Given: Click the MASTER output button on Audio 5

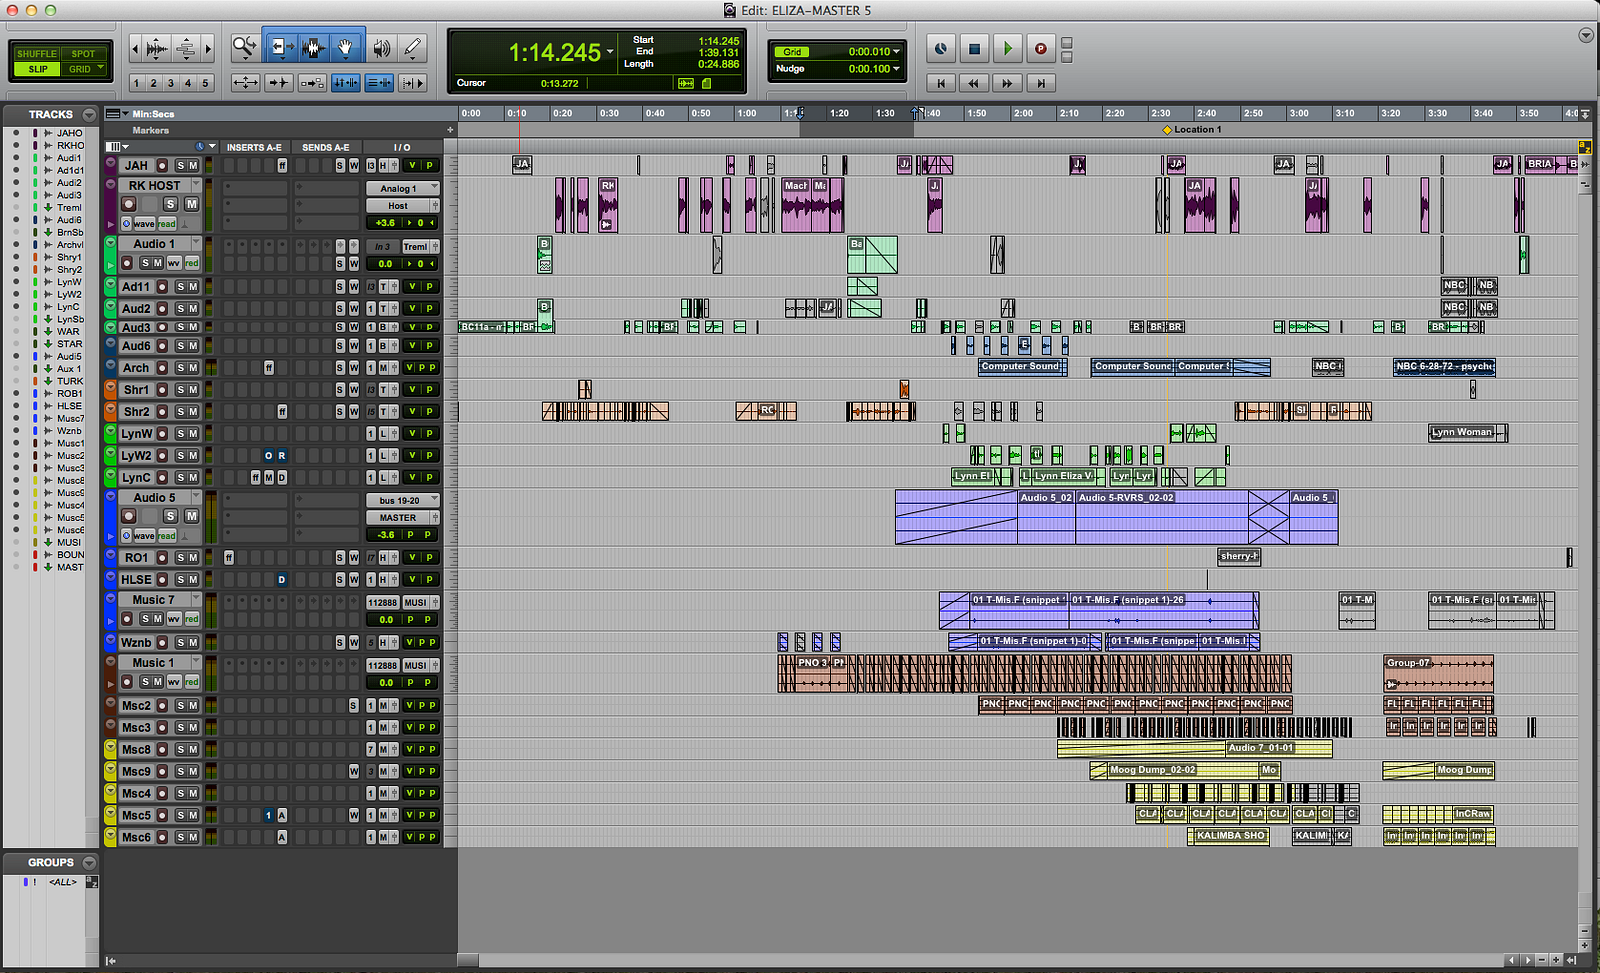Looking at the screenshot, I should tap(398, 518).
